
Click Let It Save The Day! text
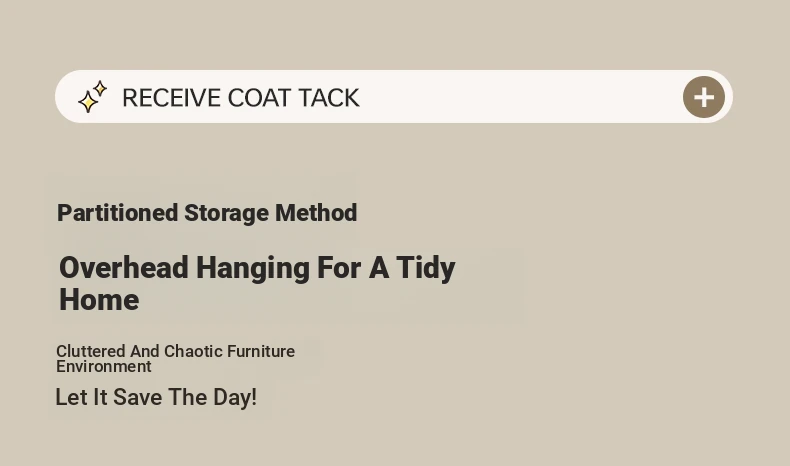[156, 397]
